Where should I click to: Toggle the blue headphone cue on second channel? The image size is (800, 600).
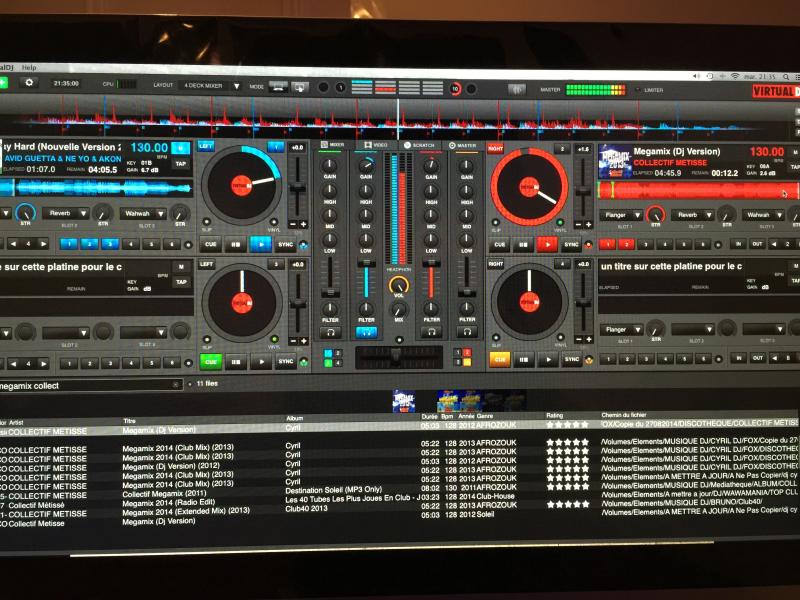click(x=366, y=333)
